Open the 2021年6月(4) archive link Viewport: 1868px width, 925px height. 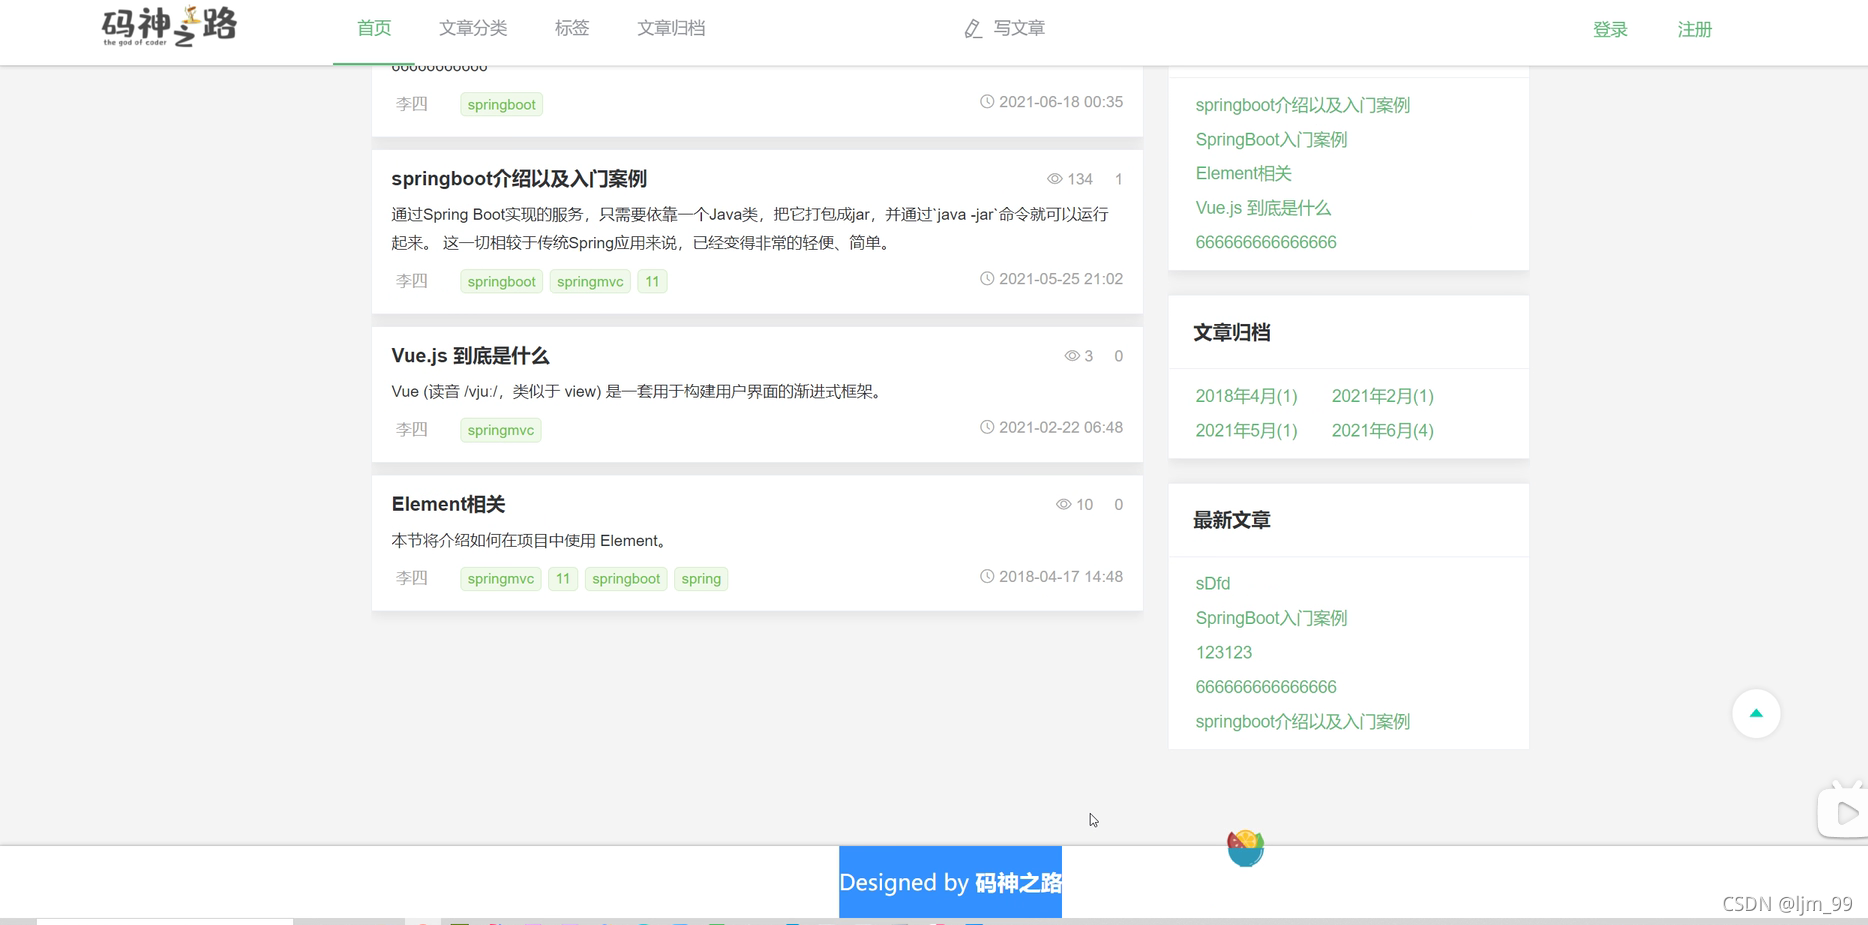pyautogui.click(x=1383, y=431)
